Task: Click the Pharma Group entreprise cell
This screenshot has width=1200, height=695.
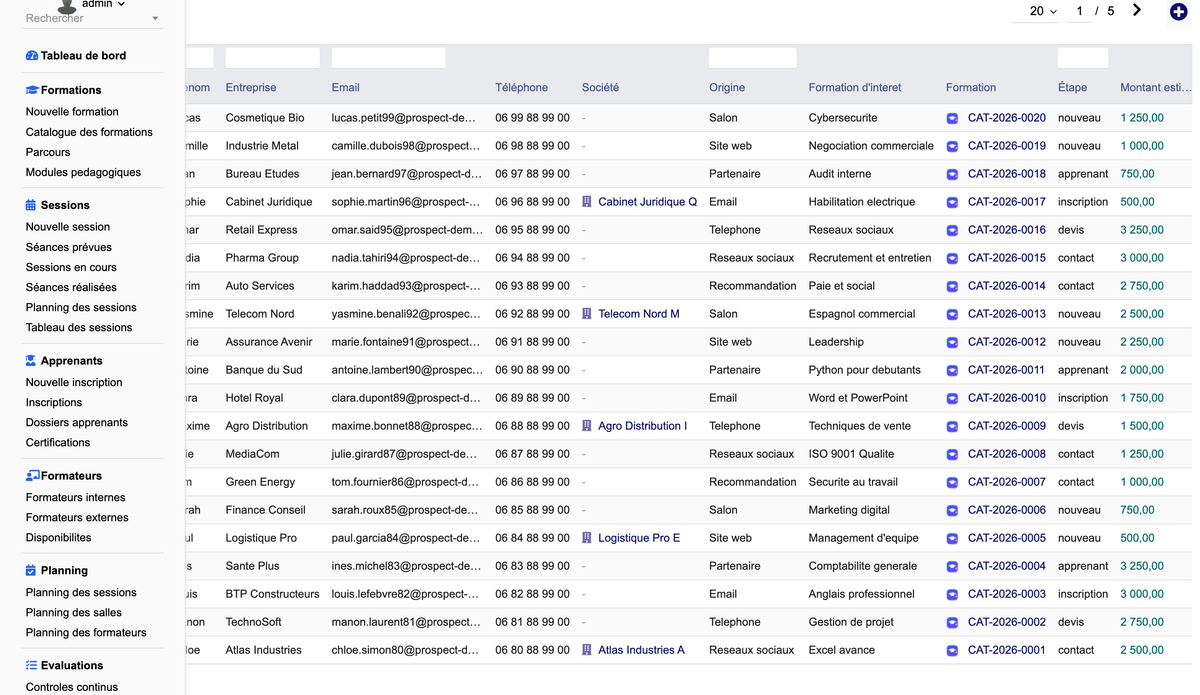Action: point(262,258)
